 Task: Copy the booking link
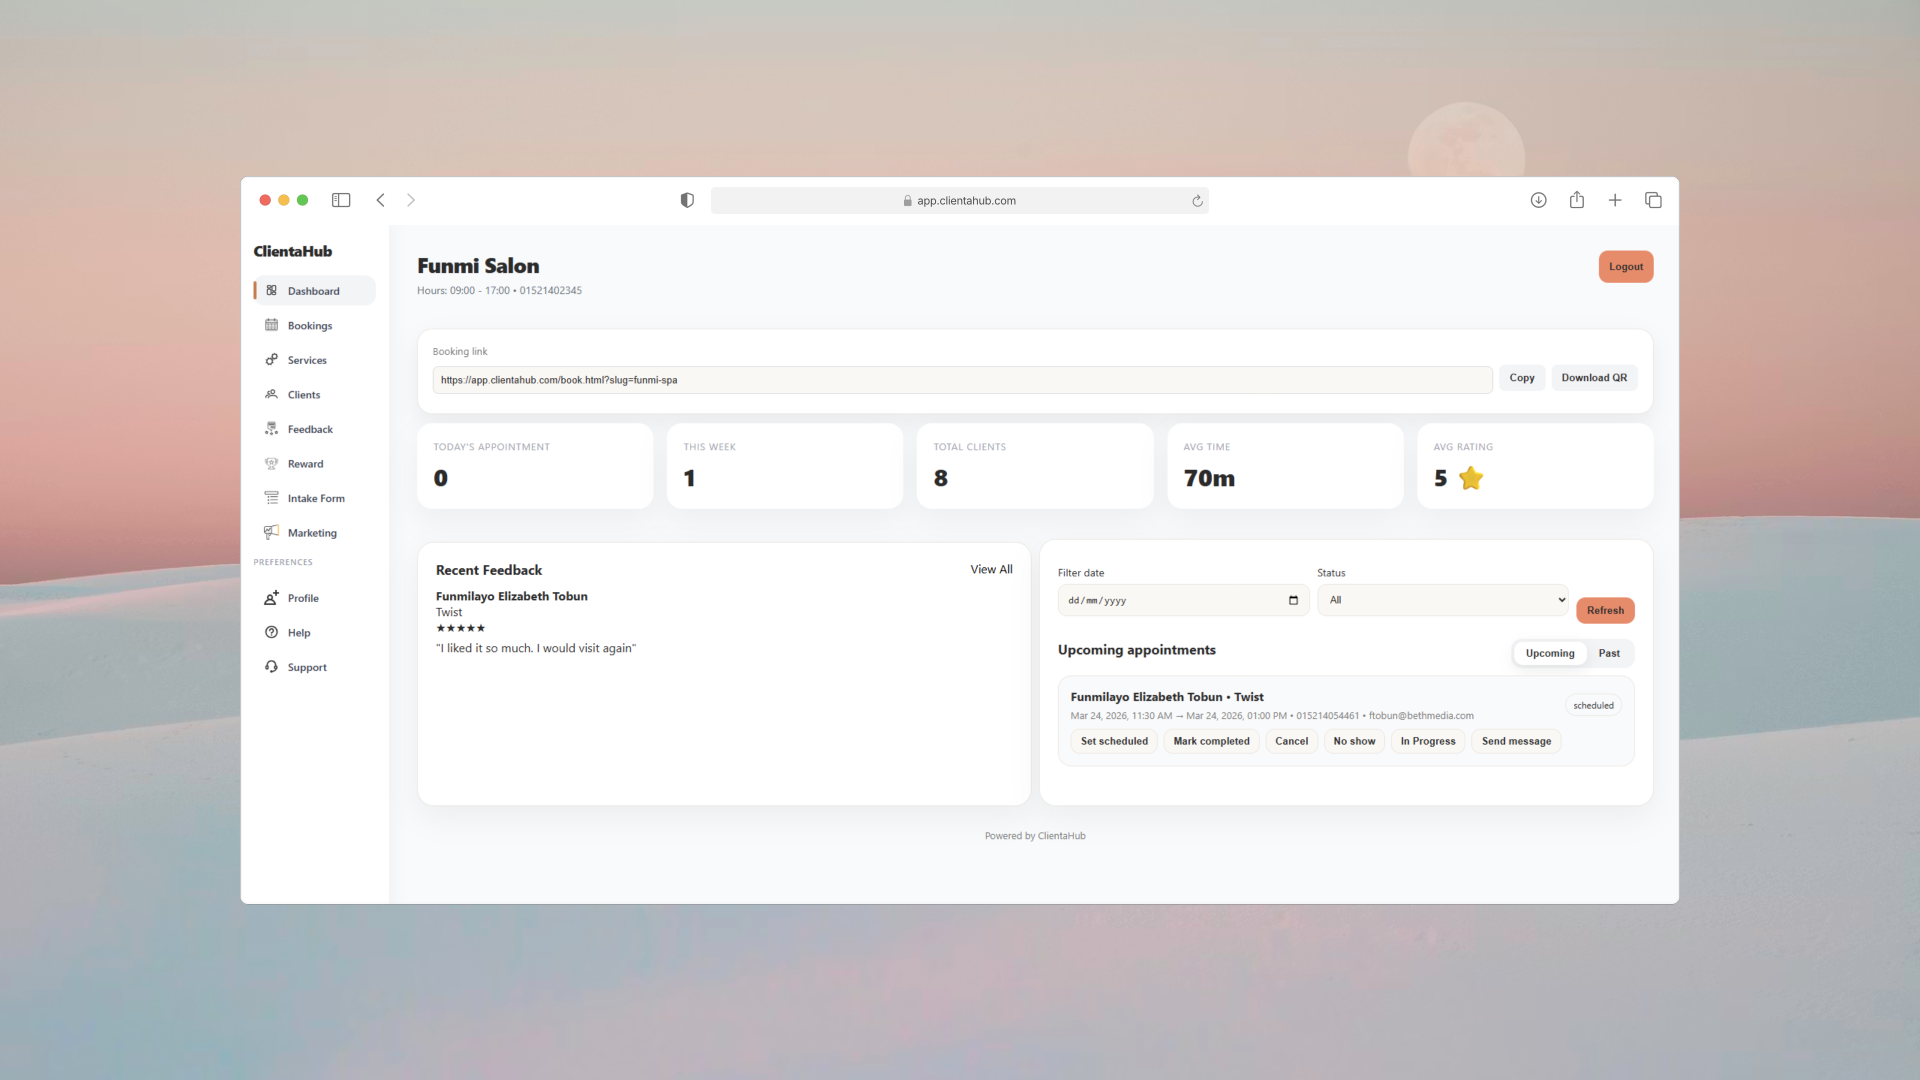(1521, 378)
